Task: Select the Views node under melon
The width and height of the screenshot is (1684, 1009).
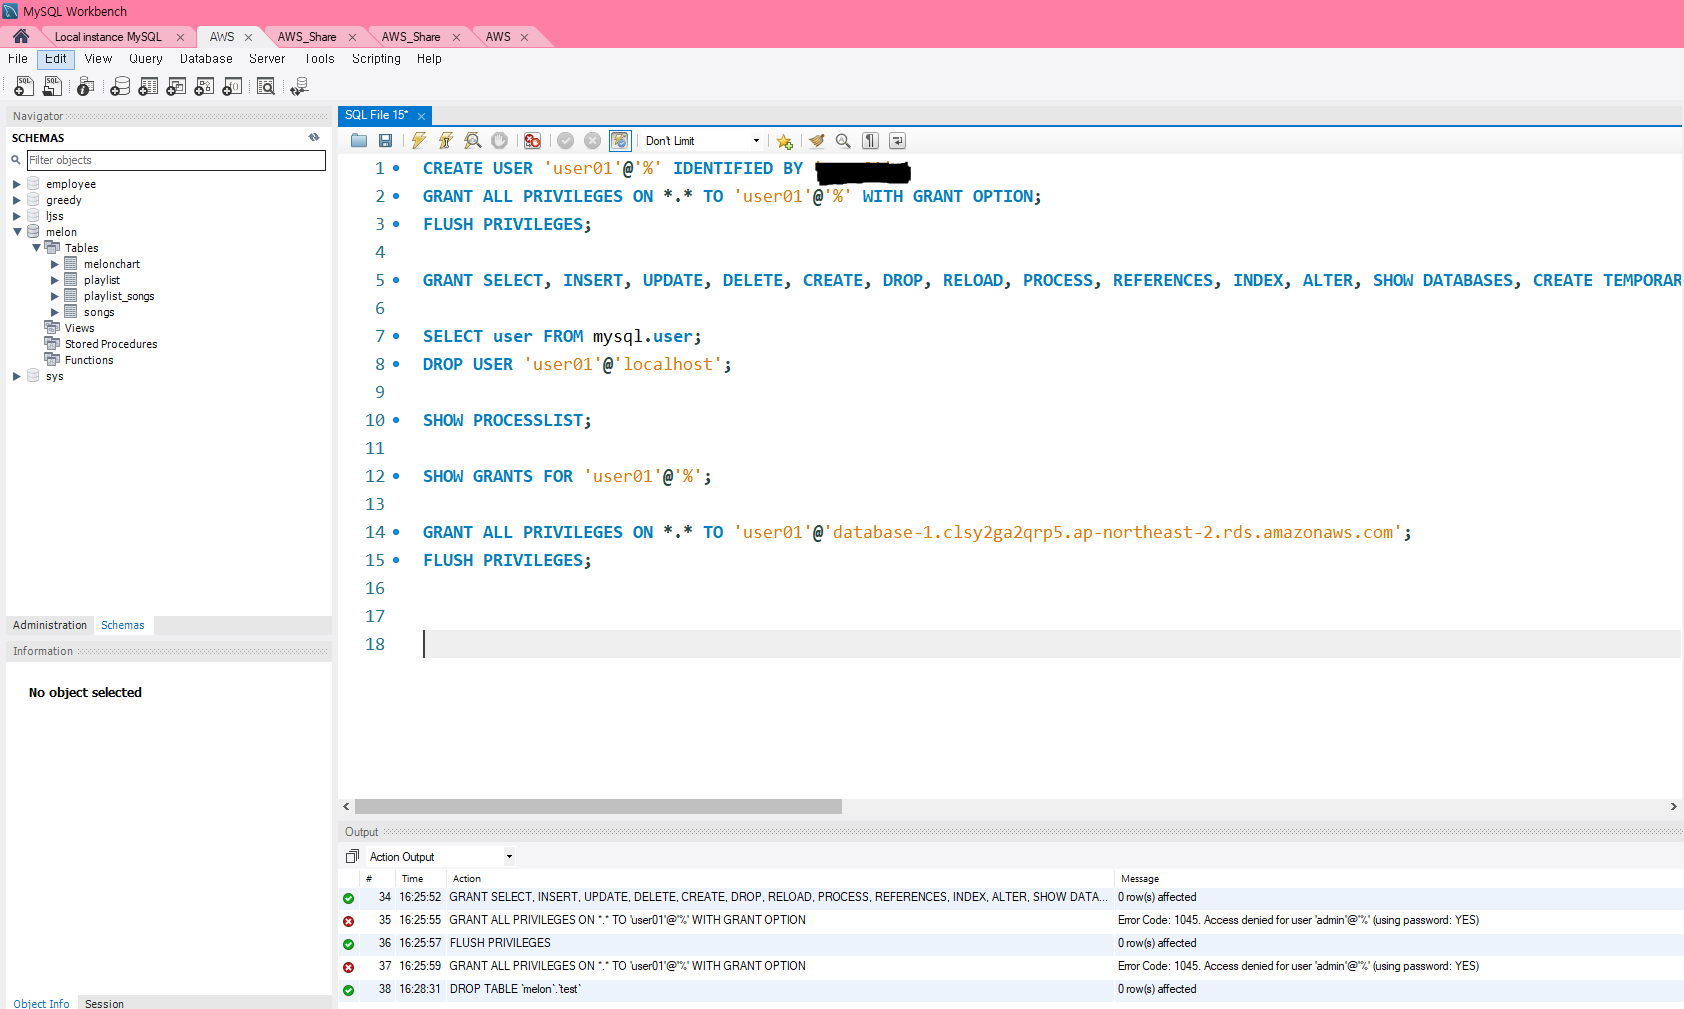Action: pyautogui.click(x=80, y=328)
